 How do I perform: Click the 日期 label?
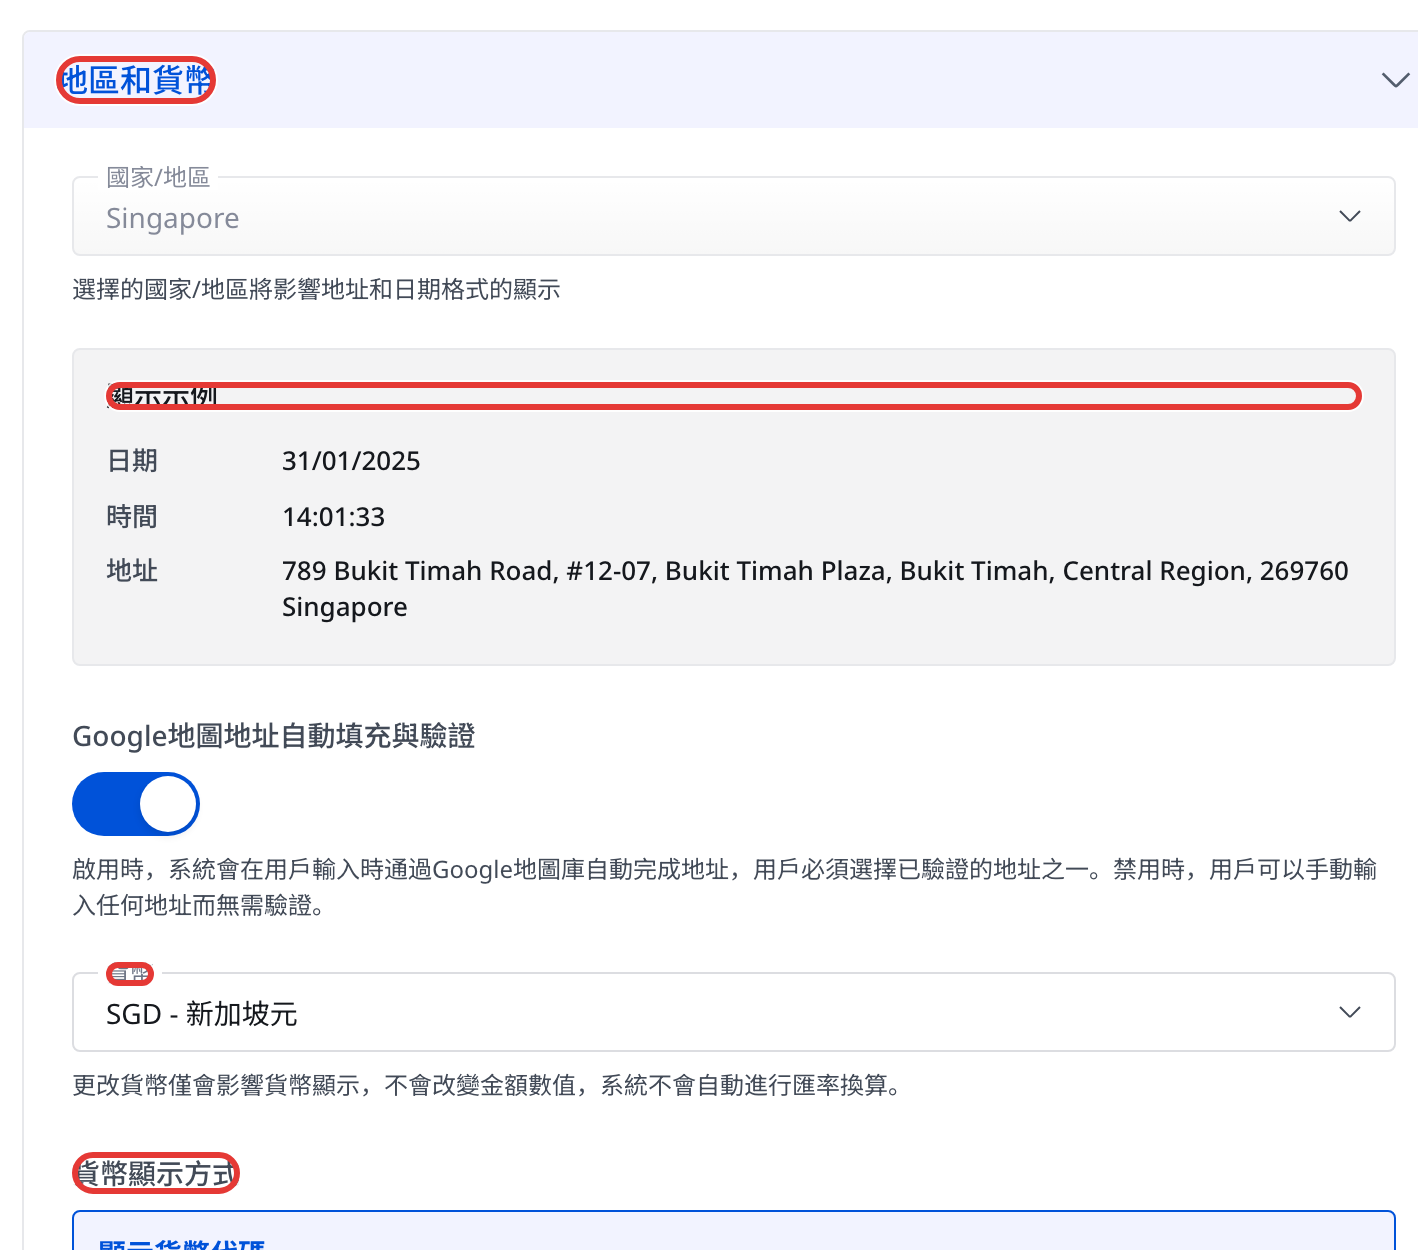pos(132,461)
